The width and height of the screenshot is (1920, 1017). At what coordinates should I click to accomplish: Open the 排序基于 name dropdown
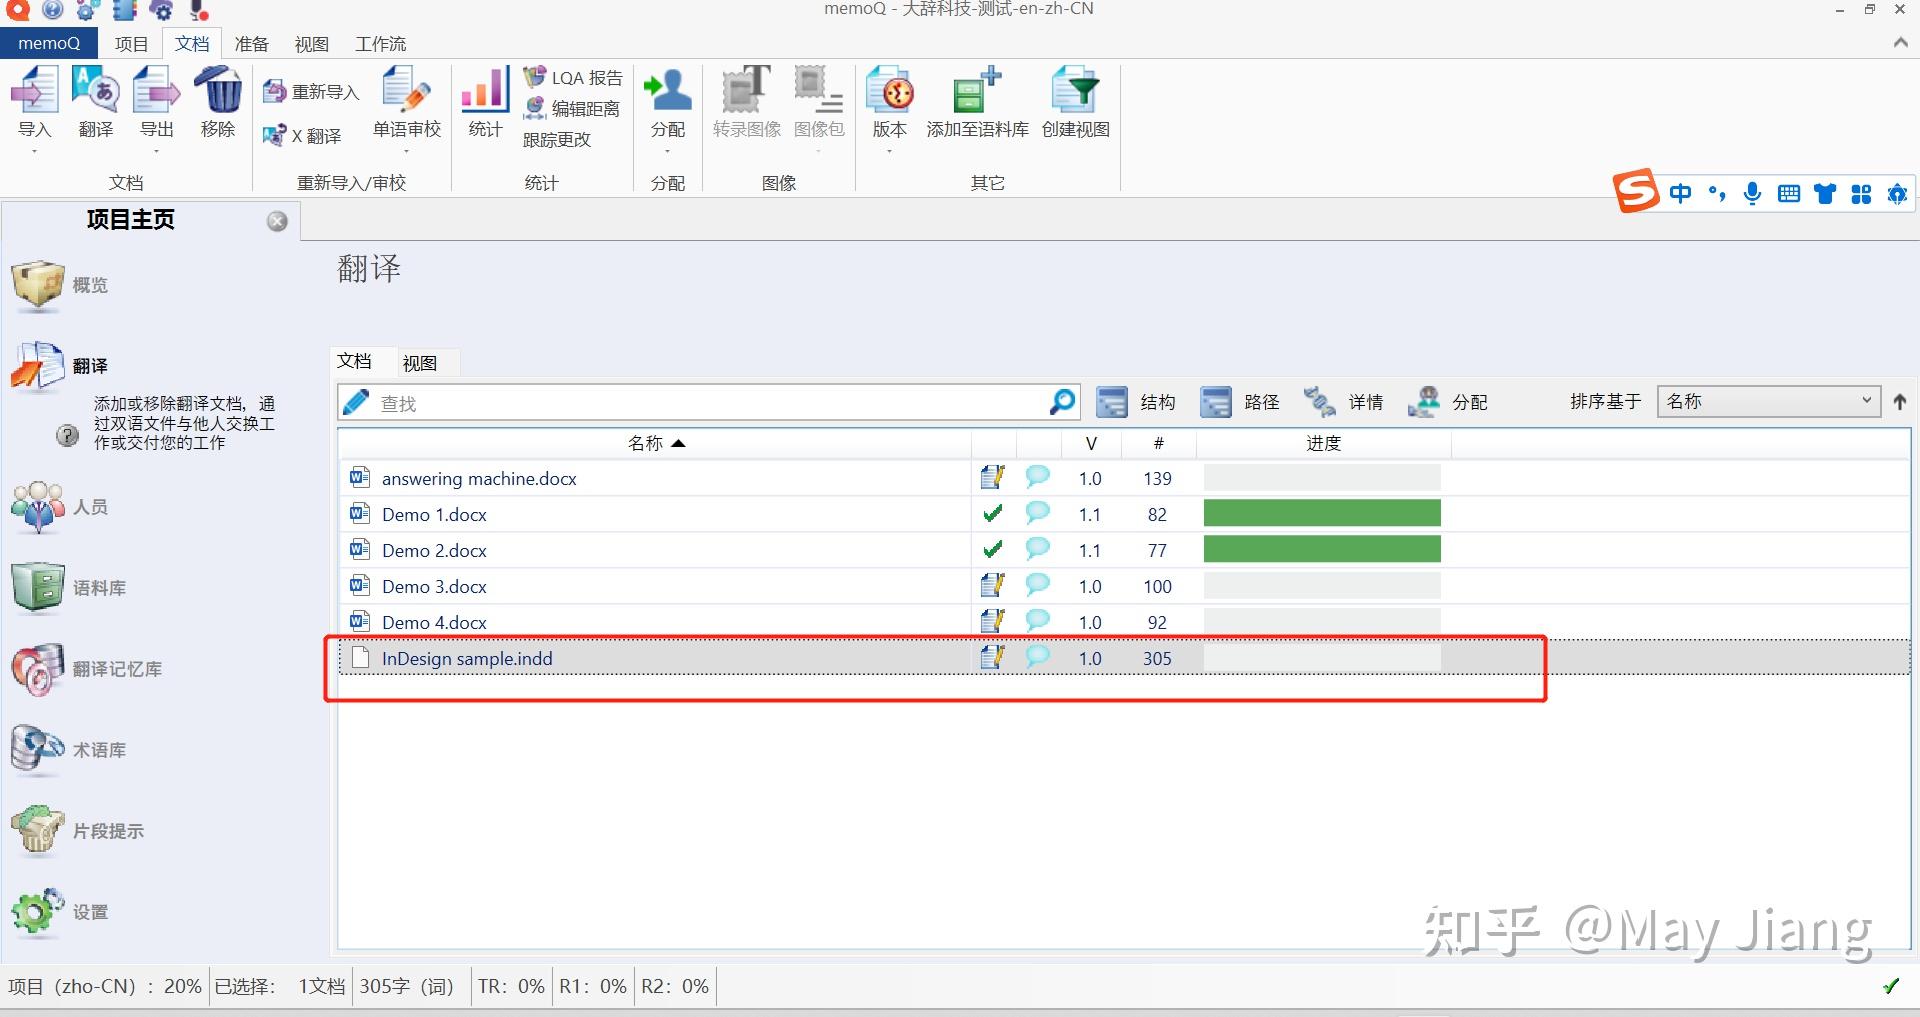(1767, 401)
